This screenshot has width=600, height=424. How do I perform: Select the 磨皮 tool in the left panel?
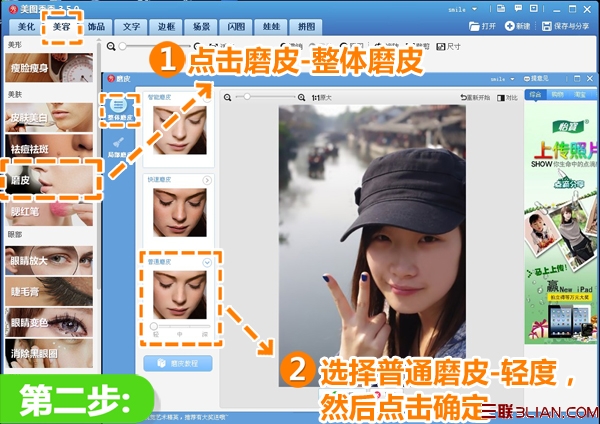point(49,179)
